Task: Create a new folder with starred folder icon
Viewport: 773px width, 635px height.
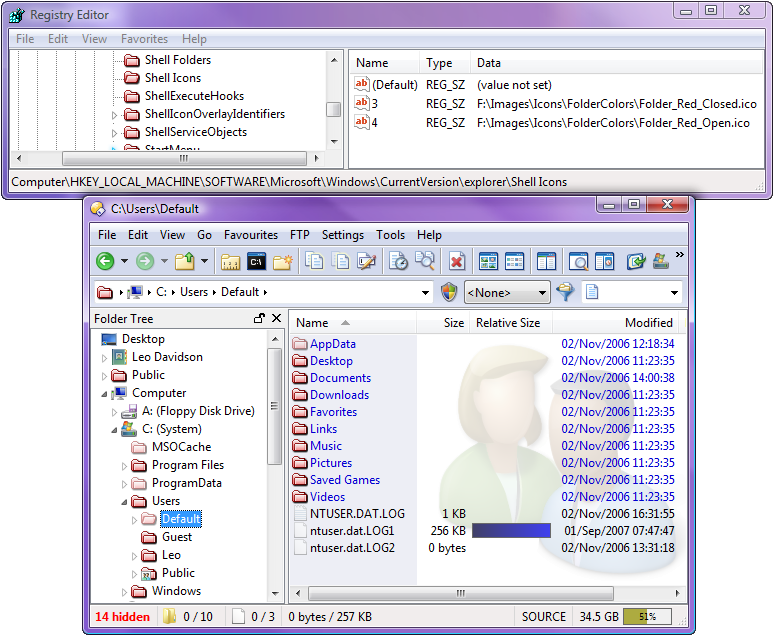Action: pyautogui.click(x=282, y=262)
